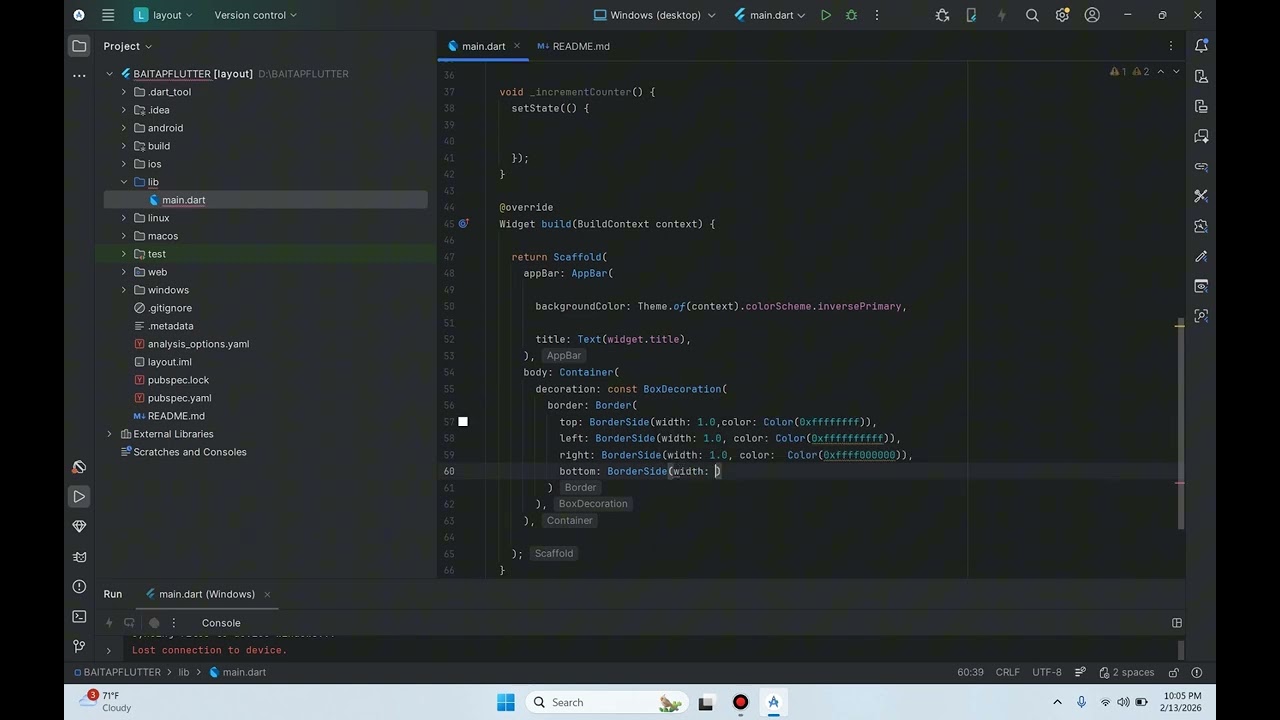Collapse the lib folder

[x=124, y=182]
